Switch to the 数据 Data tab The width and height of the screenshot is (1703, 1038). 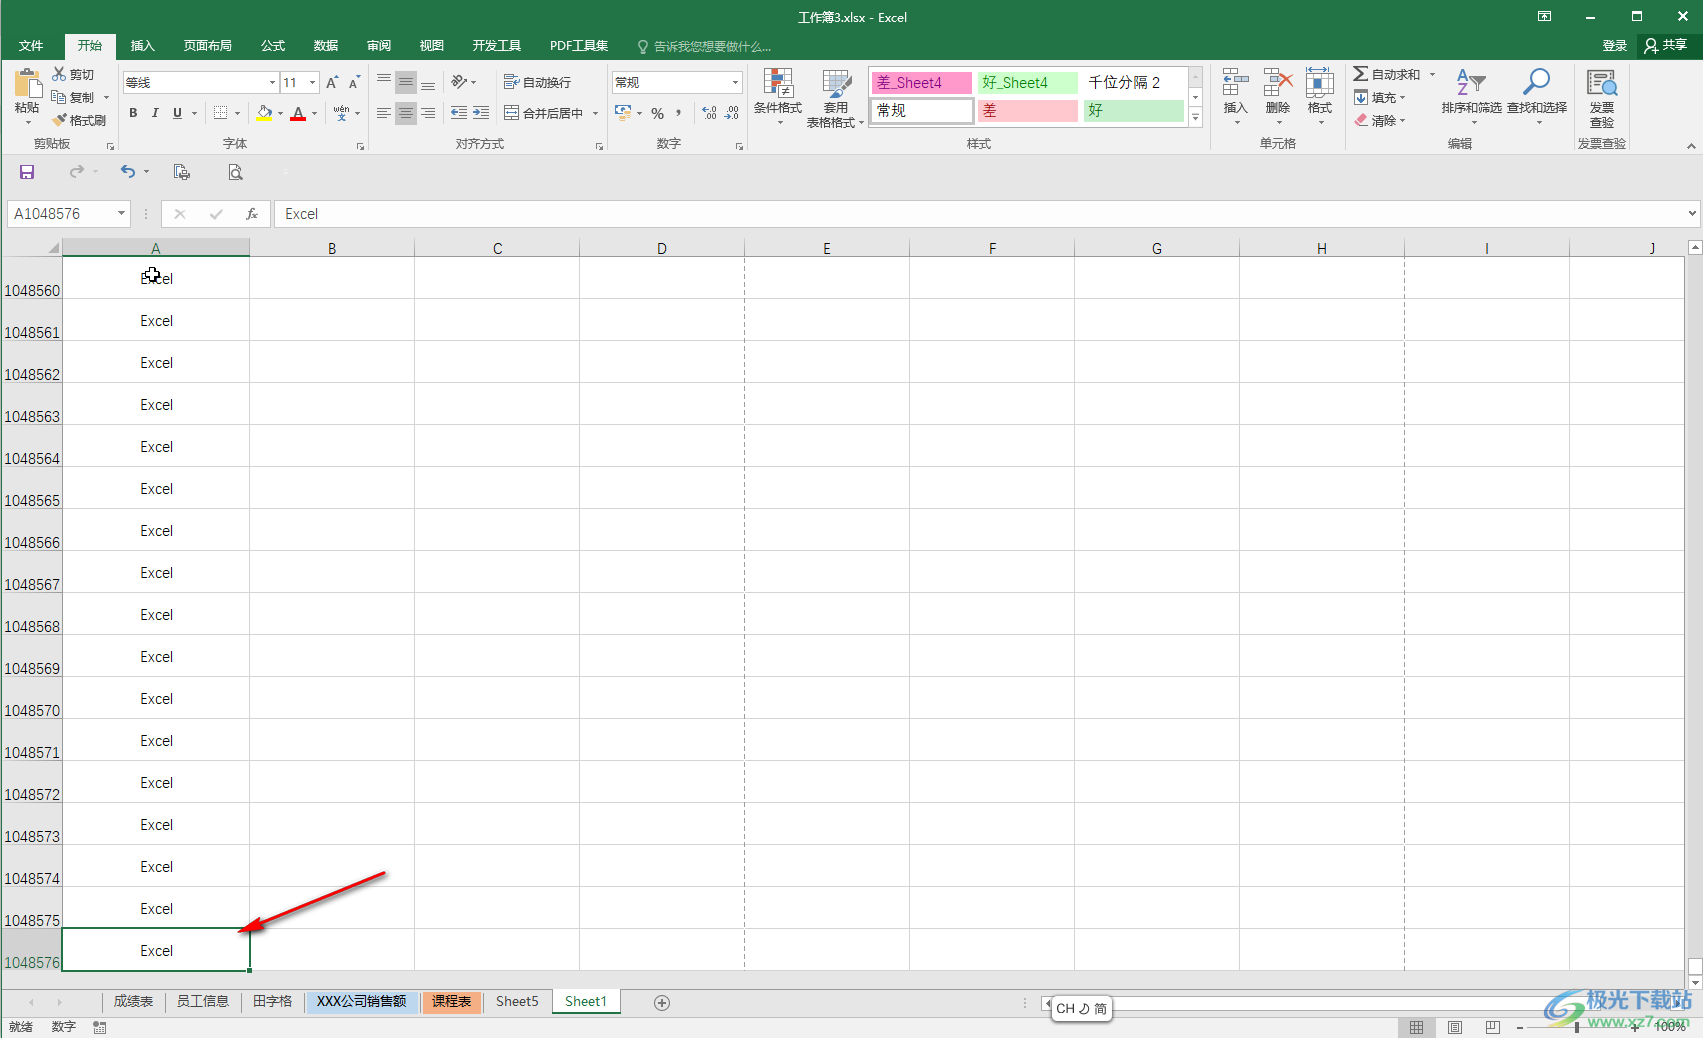pos(326,46)
